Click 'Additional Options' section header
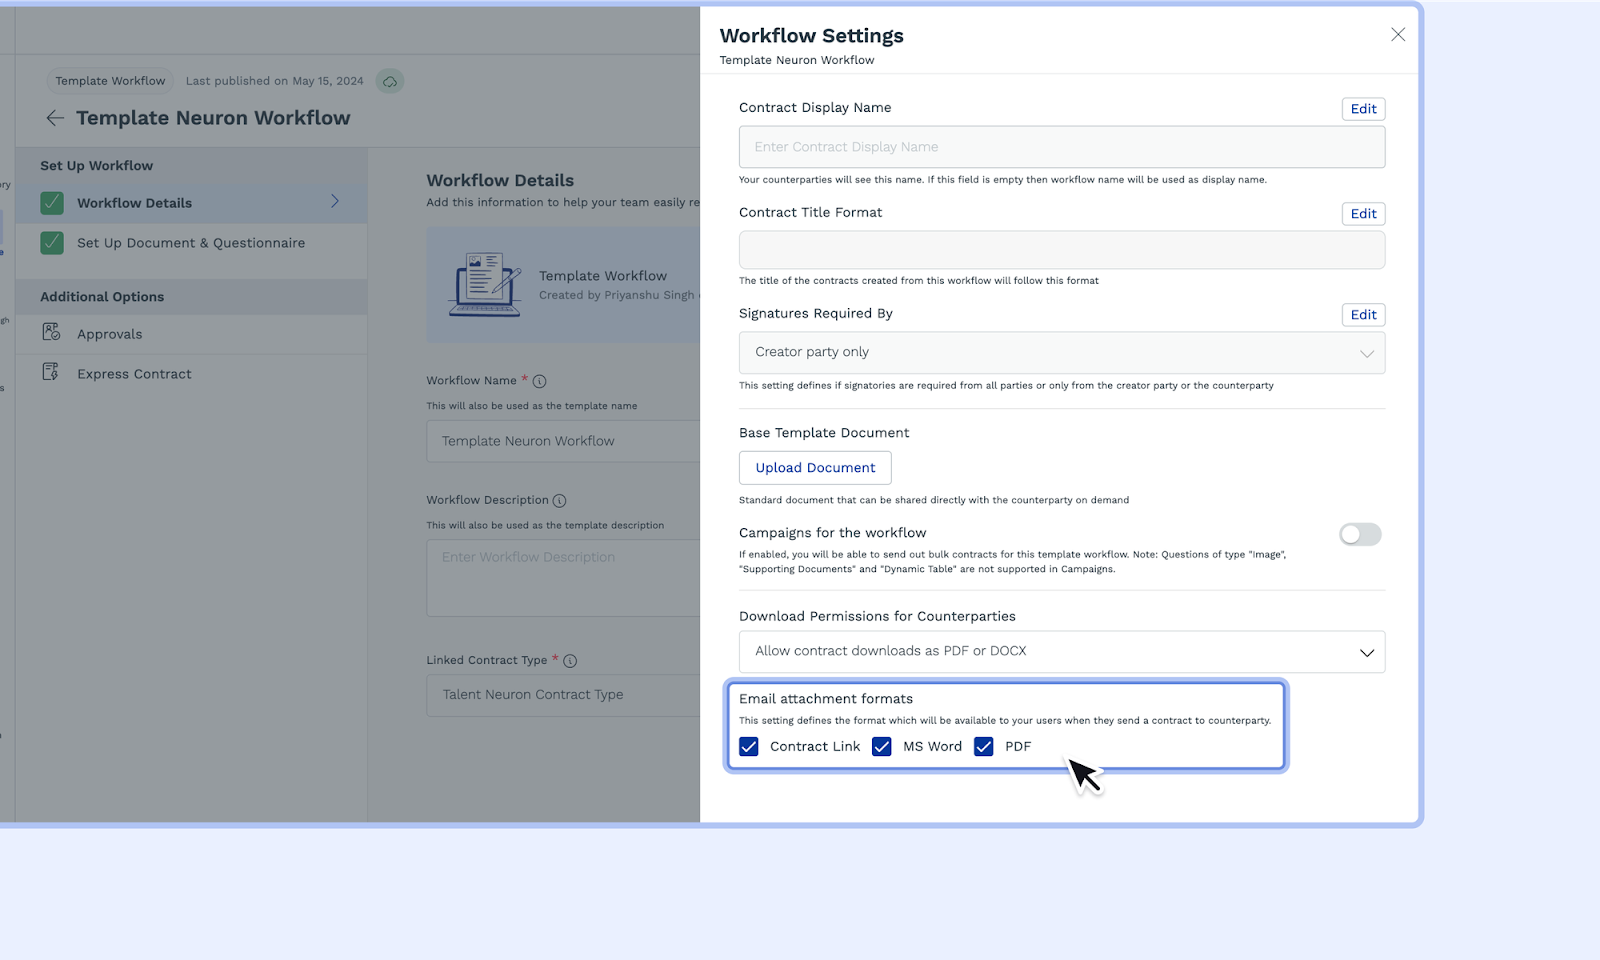Screen dimensions: 1600x960 tap(102, 297)
